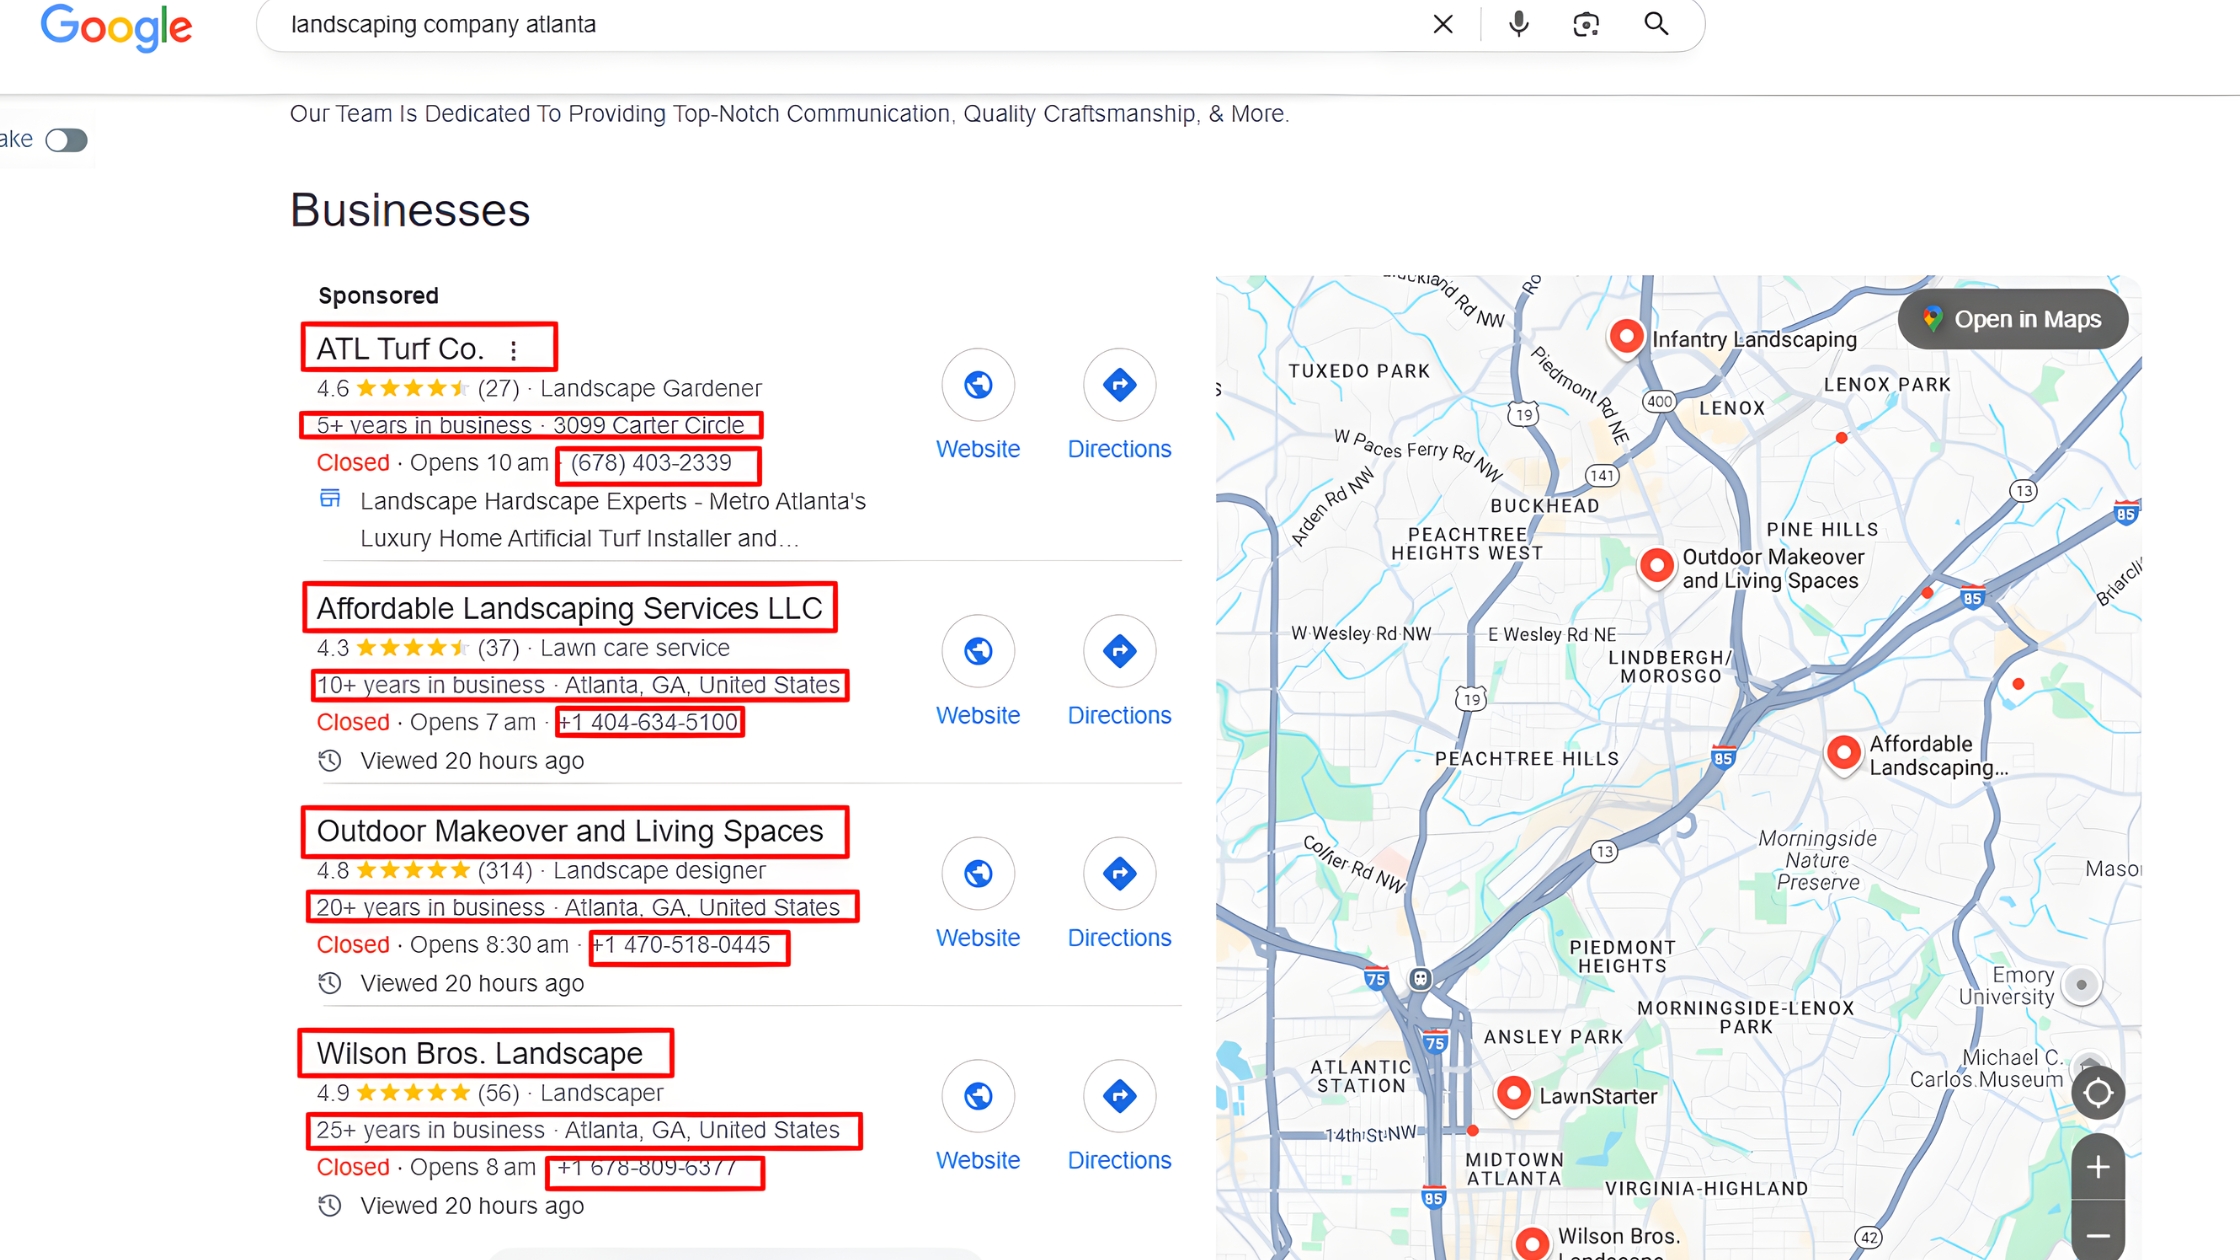Click Infantry Landscaping map pin
Image resolution: width=2240 pixels, height=1260 pixels.
point(1626,336)
